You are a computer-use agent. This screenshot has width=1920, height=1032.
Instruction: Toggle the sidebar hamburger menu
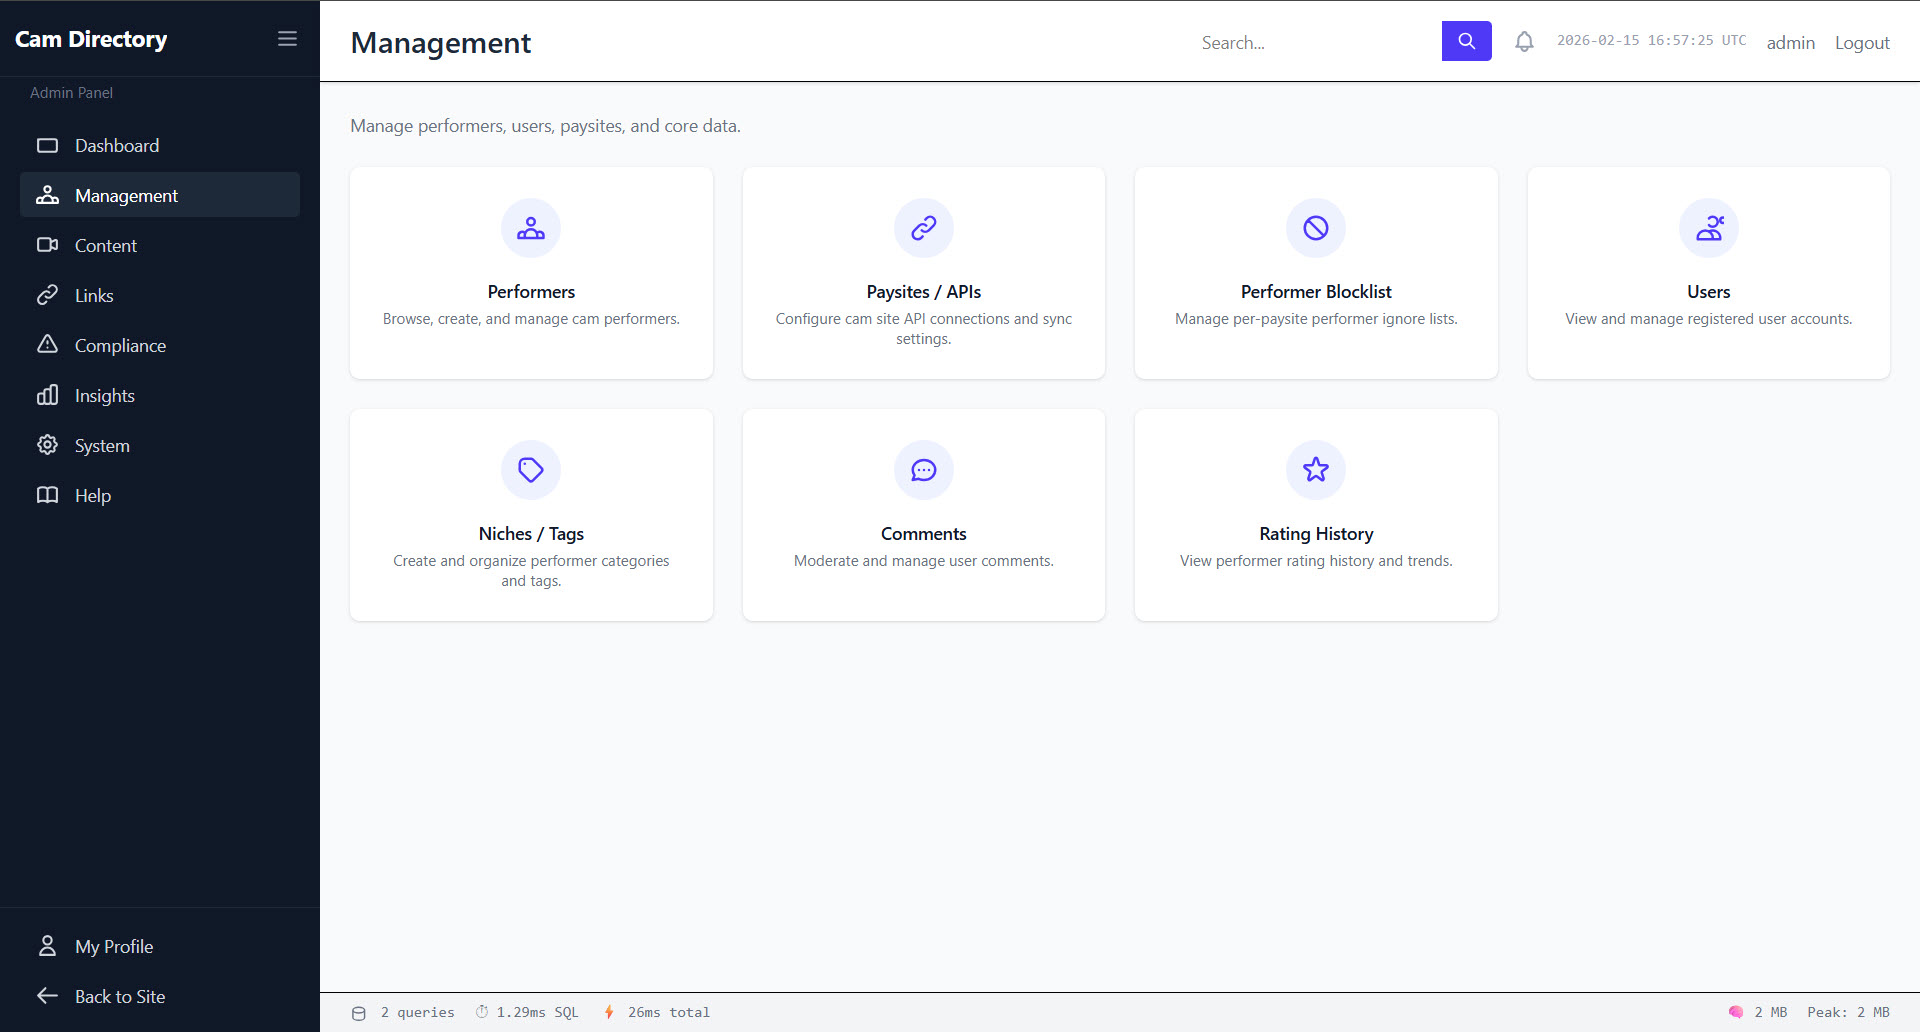pyautogui.click(x=287, y=39)
